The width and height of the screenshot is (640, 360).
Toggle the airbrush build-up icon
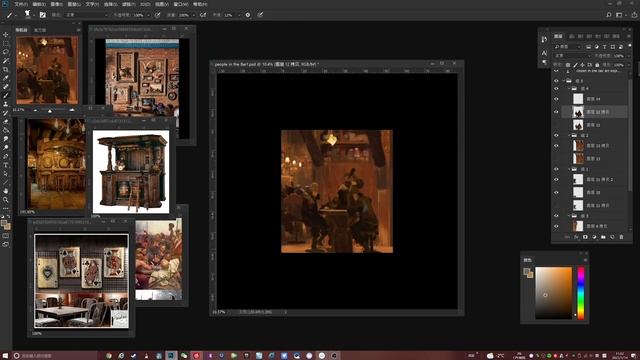coord(203,15)
